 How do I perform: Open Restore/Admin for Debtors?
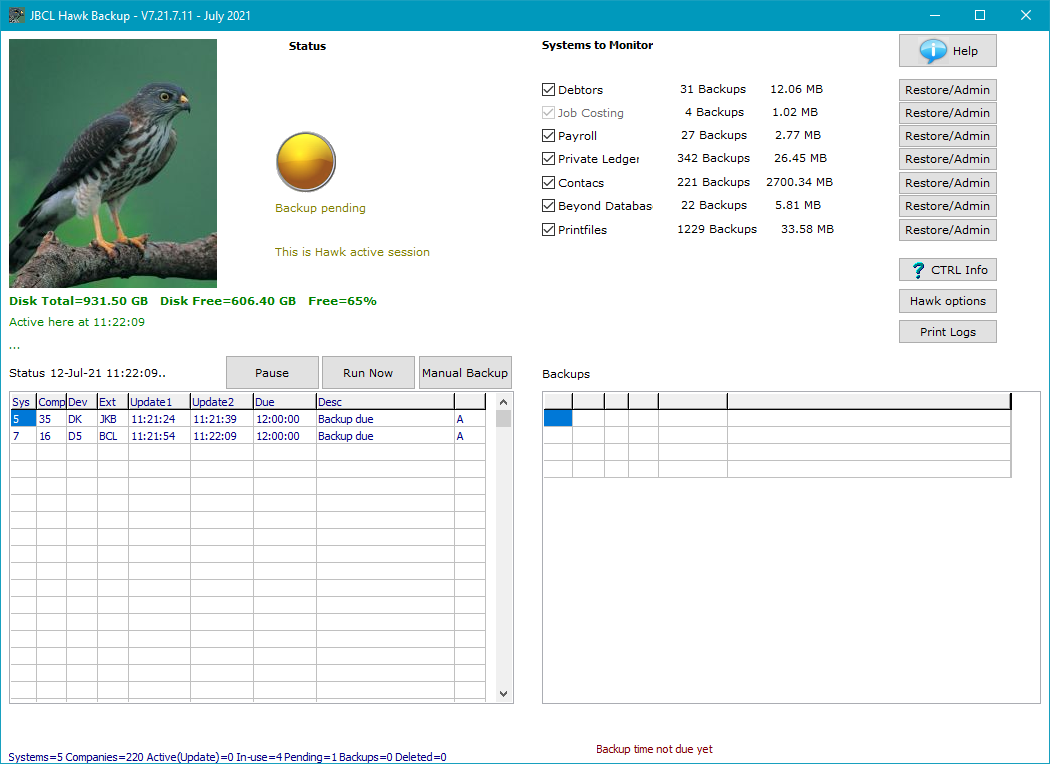coord(947,90)
